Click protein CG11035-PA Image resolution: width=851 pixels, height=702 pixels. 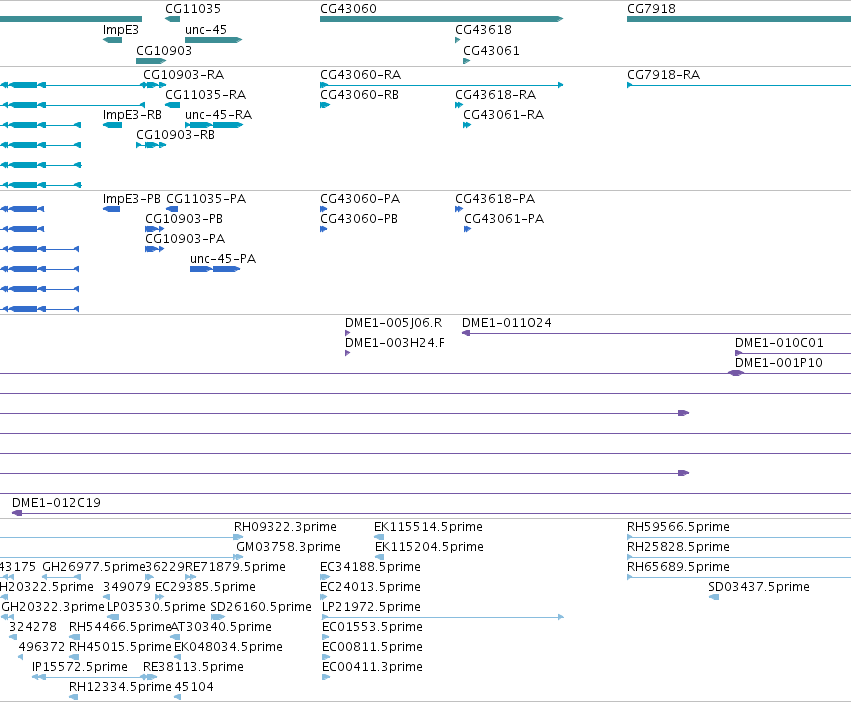coord(206,199)
